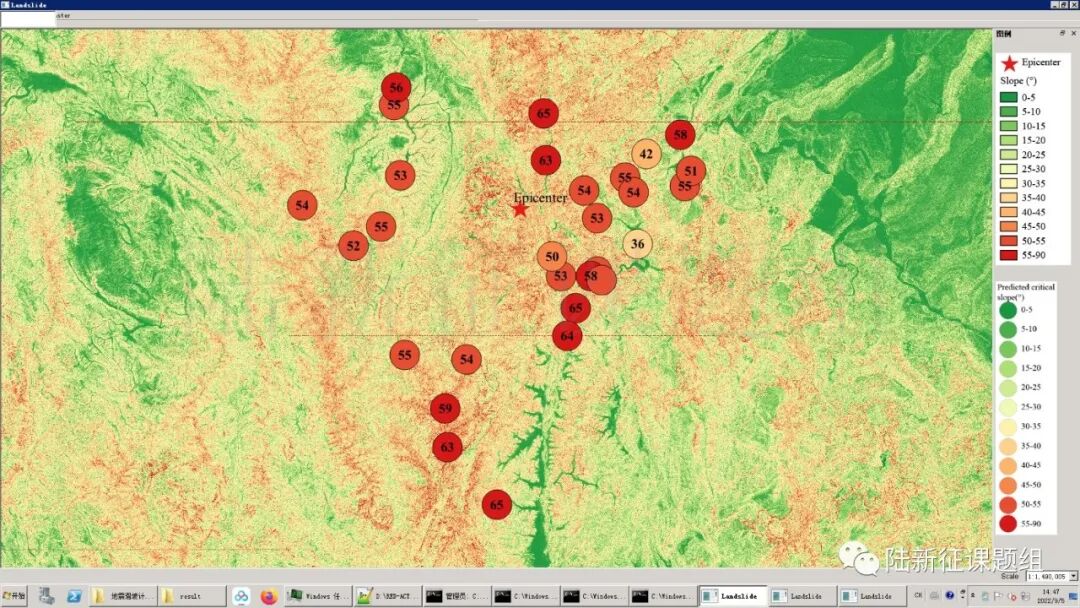Click the 55-90 slope legend swatch
Screen dimensions: 1080x608
1008,255
